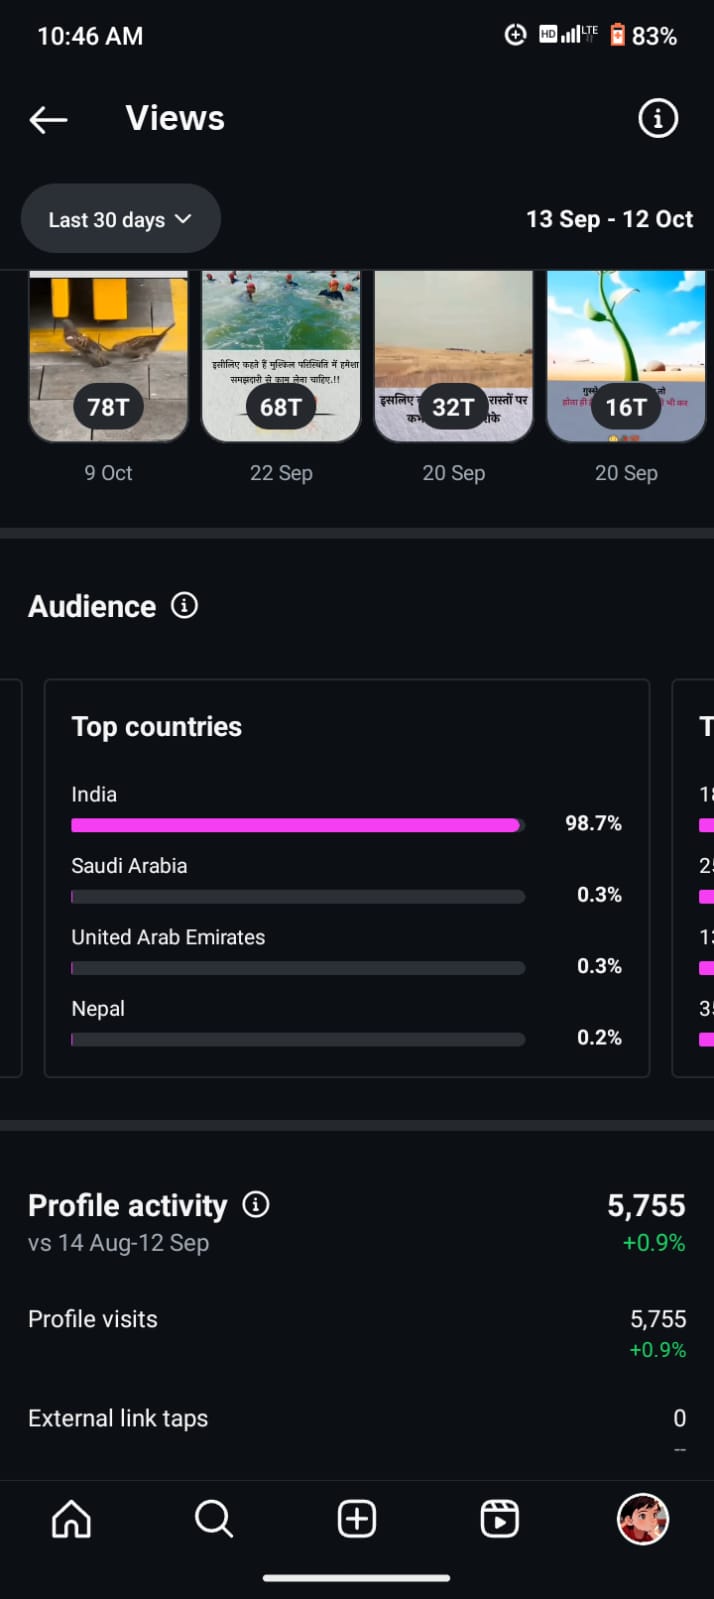Tap the Top countries card title
This screenshot has width=714, height=1599.
(157, 727)
